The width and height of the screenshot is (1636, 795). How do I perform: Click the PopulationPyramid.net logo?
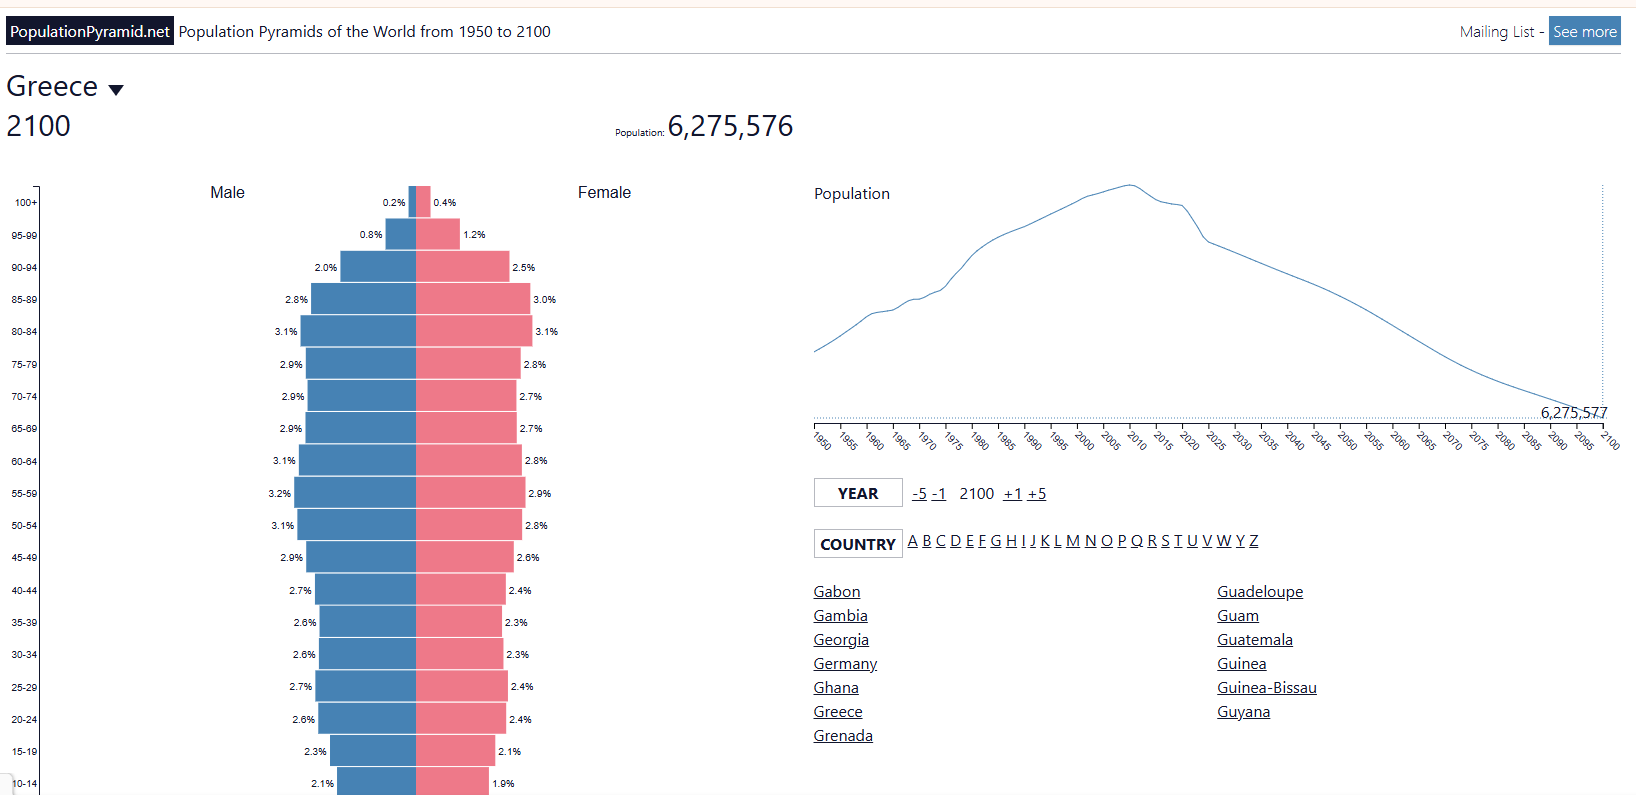click(90, 32)
